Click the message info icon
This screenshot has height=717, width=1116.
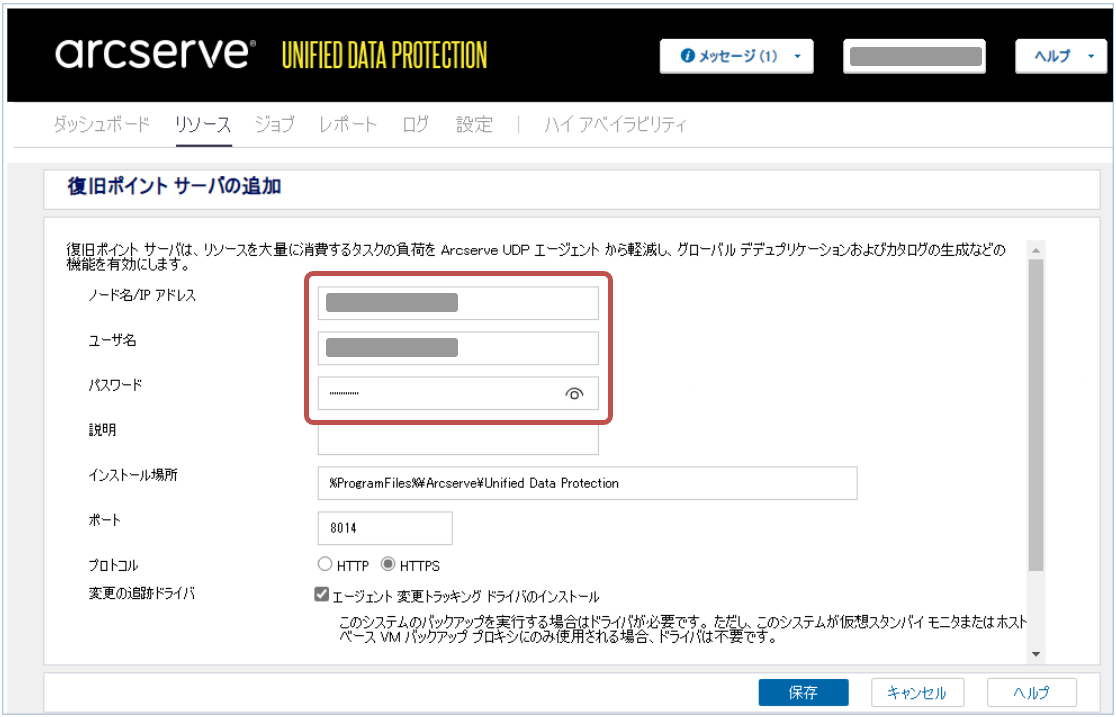[x=687, y=56]
